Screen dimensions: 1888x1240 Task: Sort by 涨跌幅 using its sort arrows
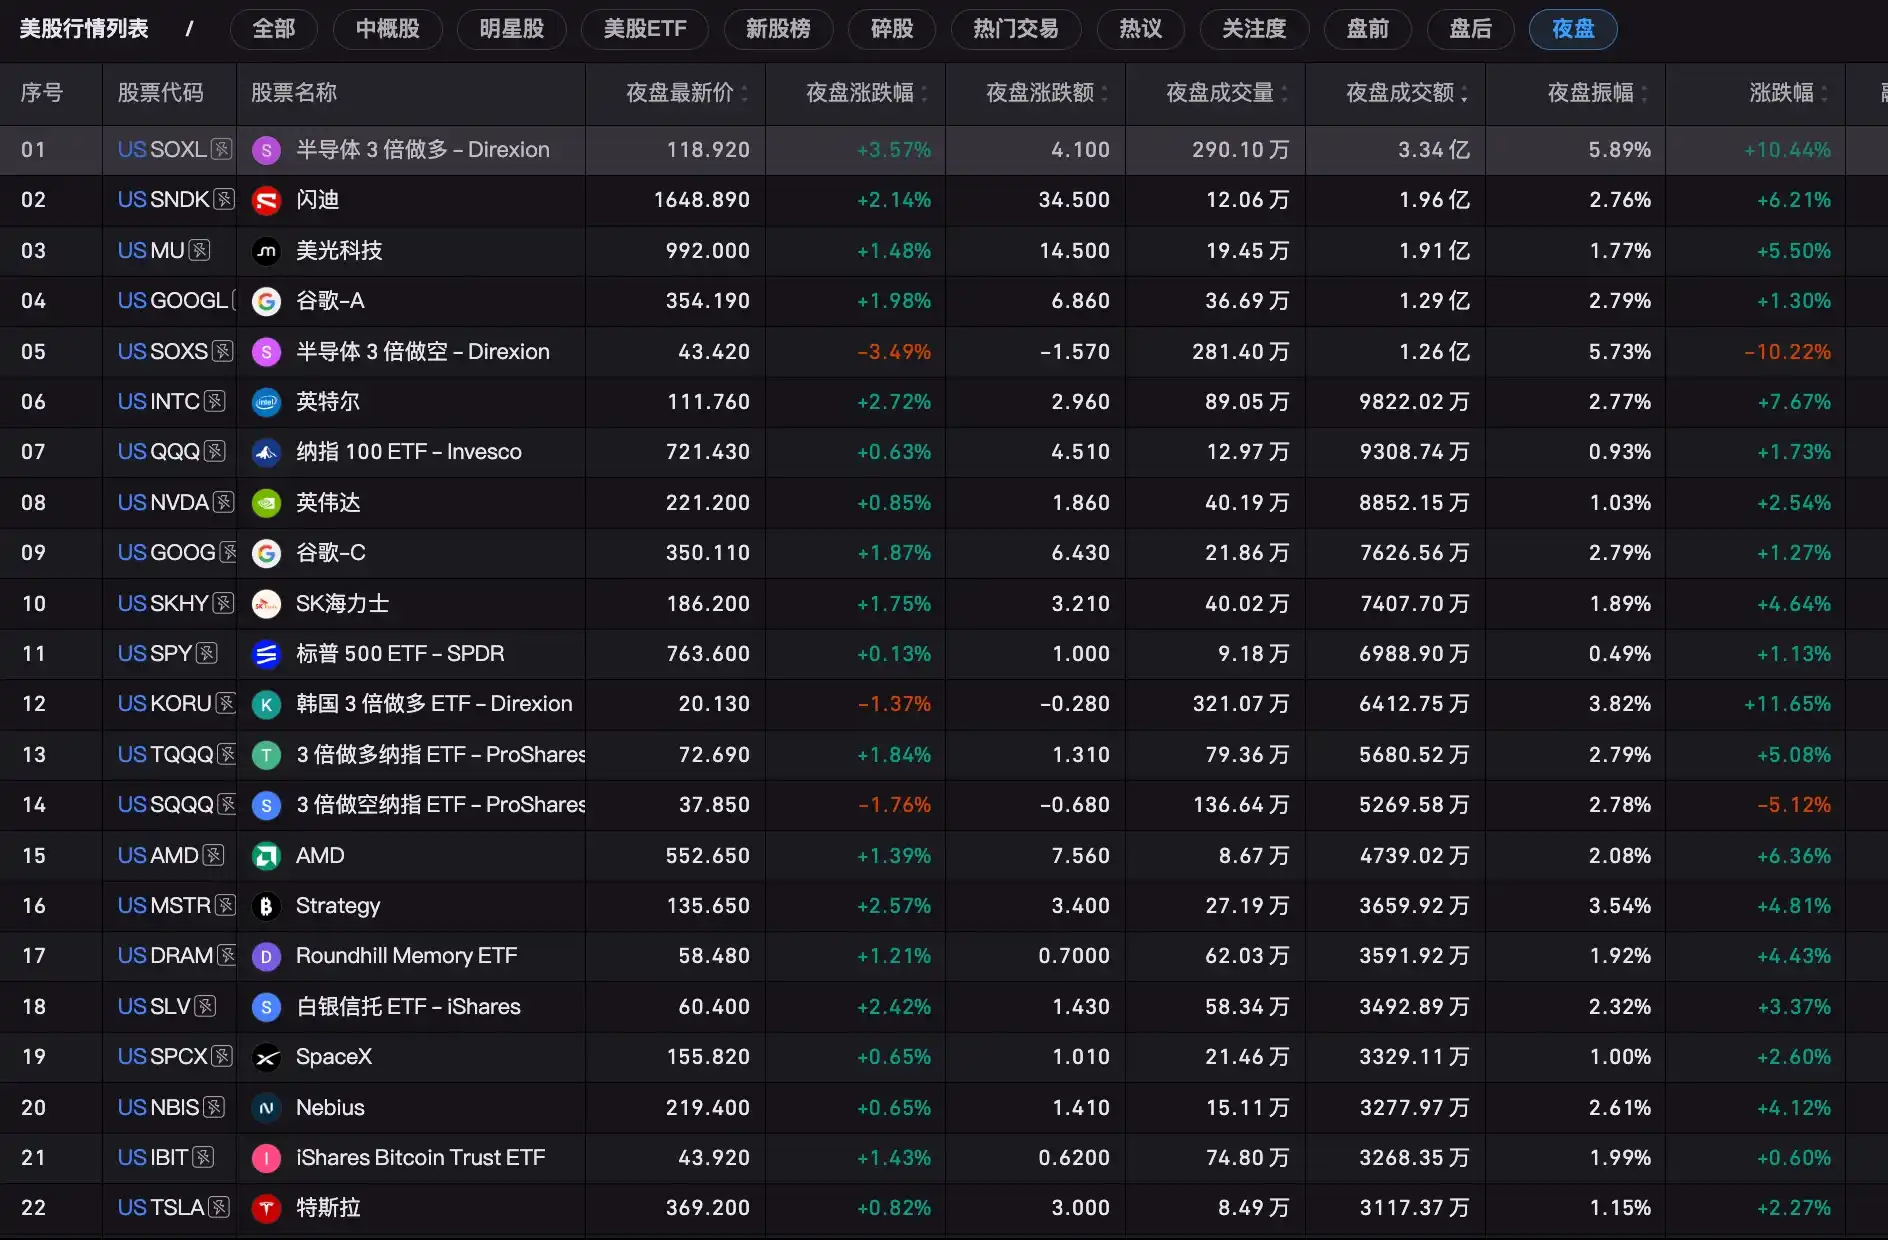[x=1825, y=93]
